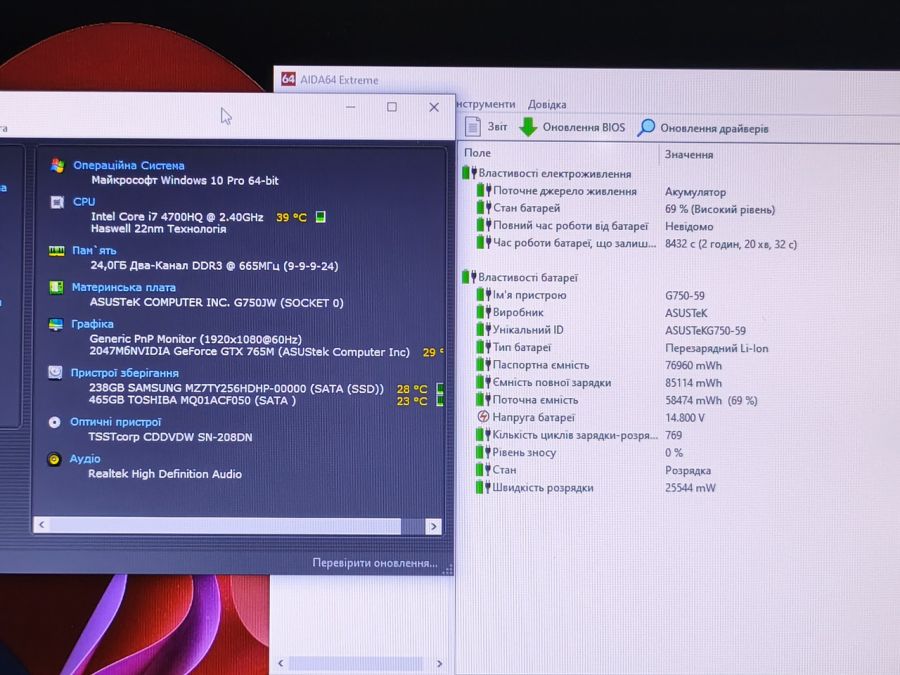Open the Оптичні пристрої section link
Screen dimensions: 900x675
tap(115, 422)
